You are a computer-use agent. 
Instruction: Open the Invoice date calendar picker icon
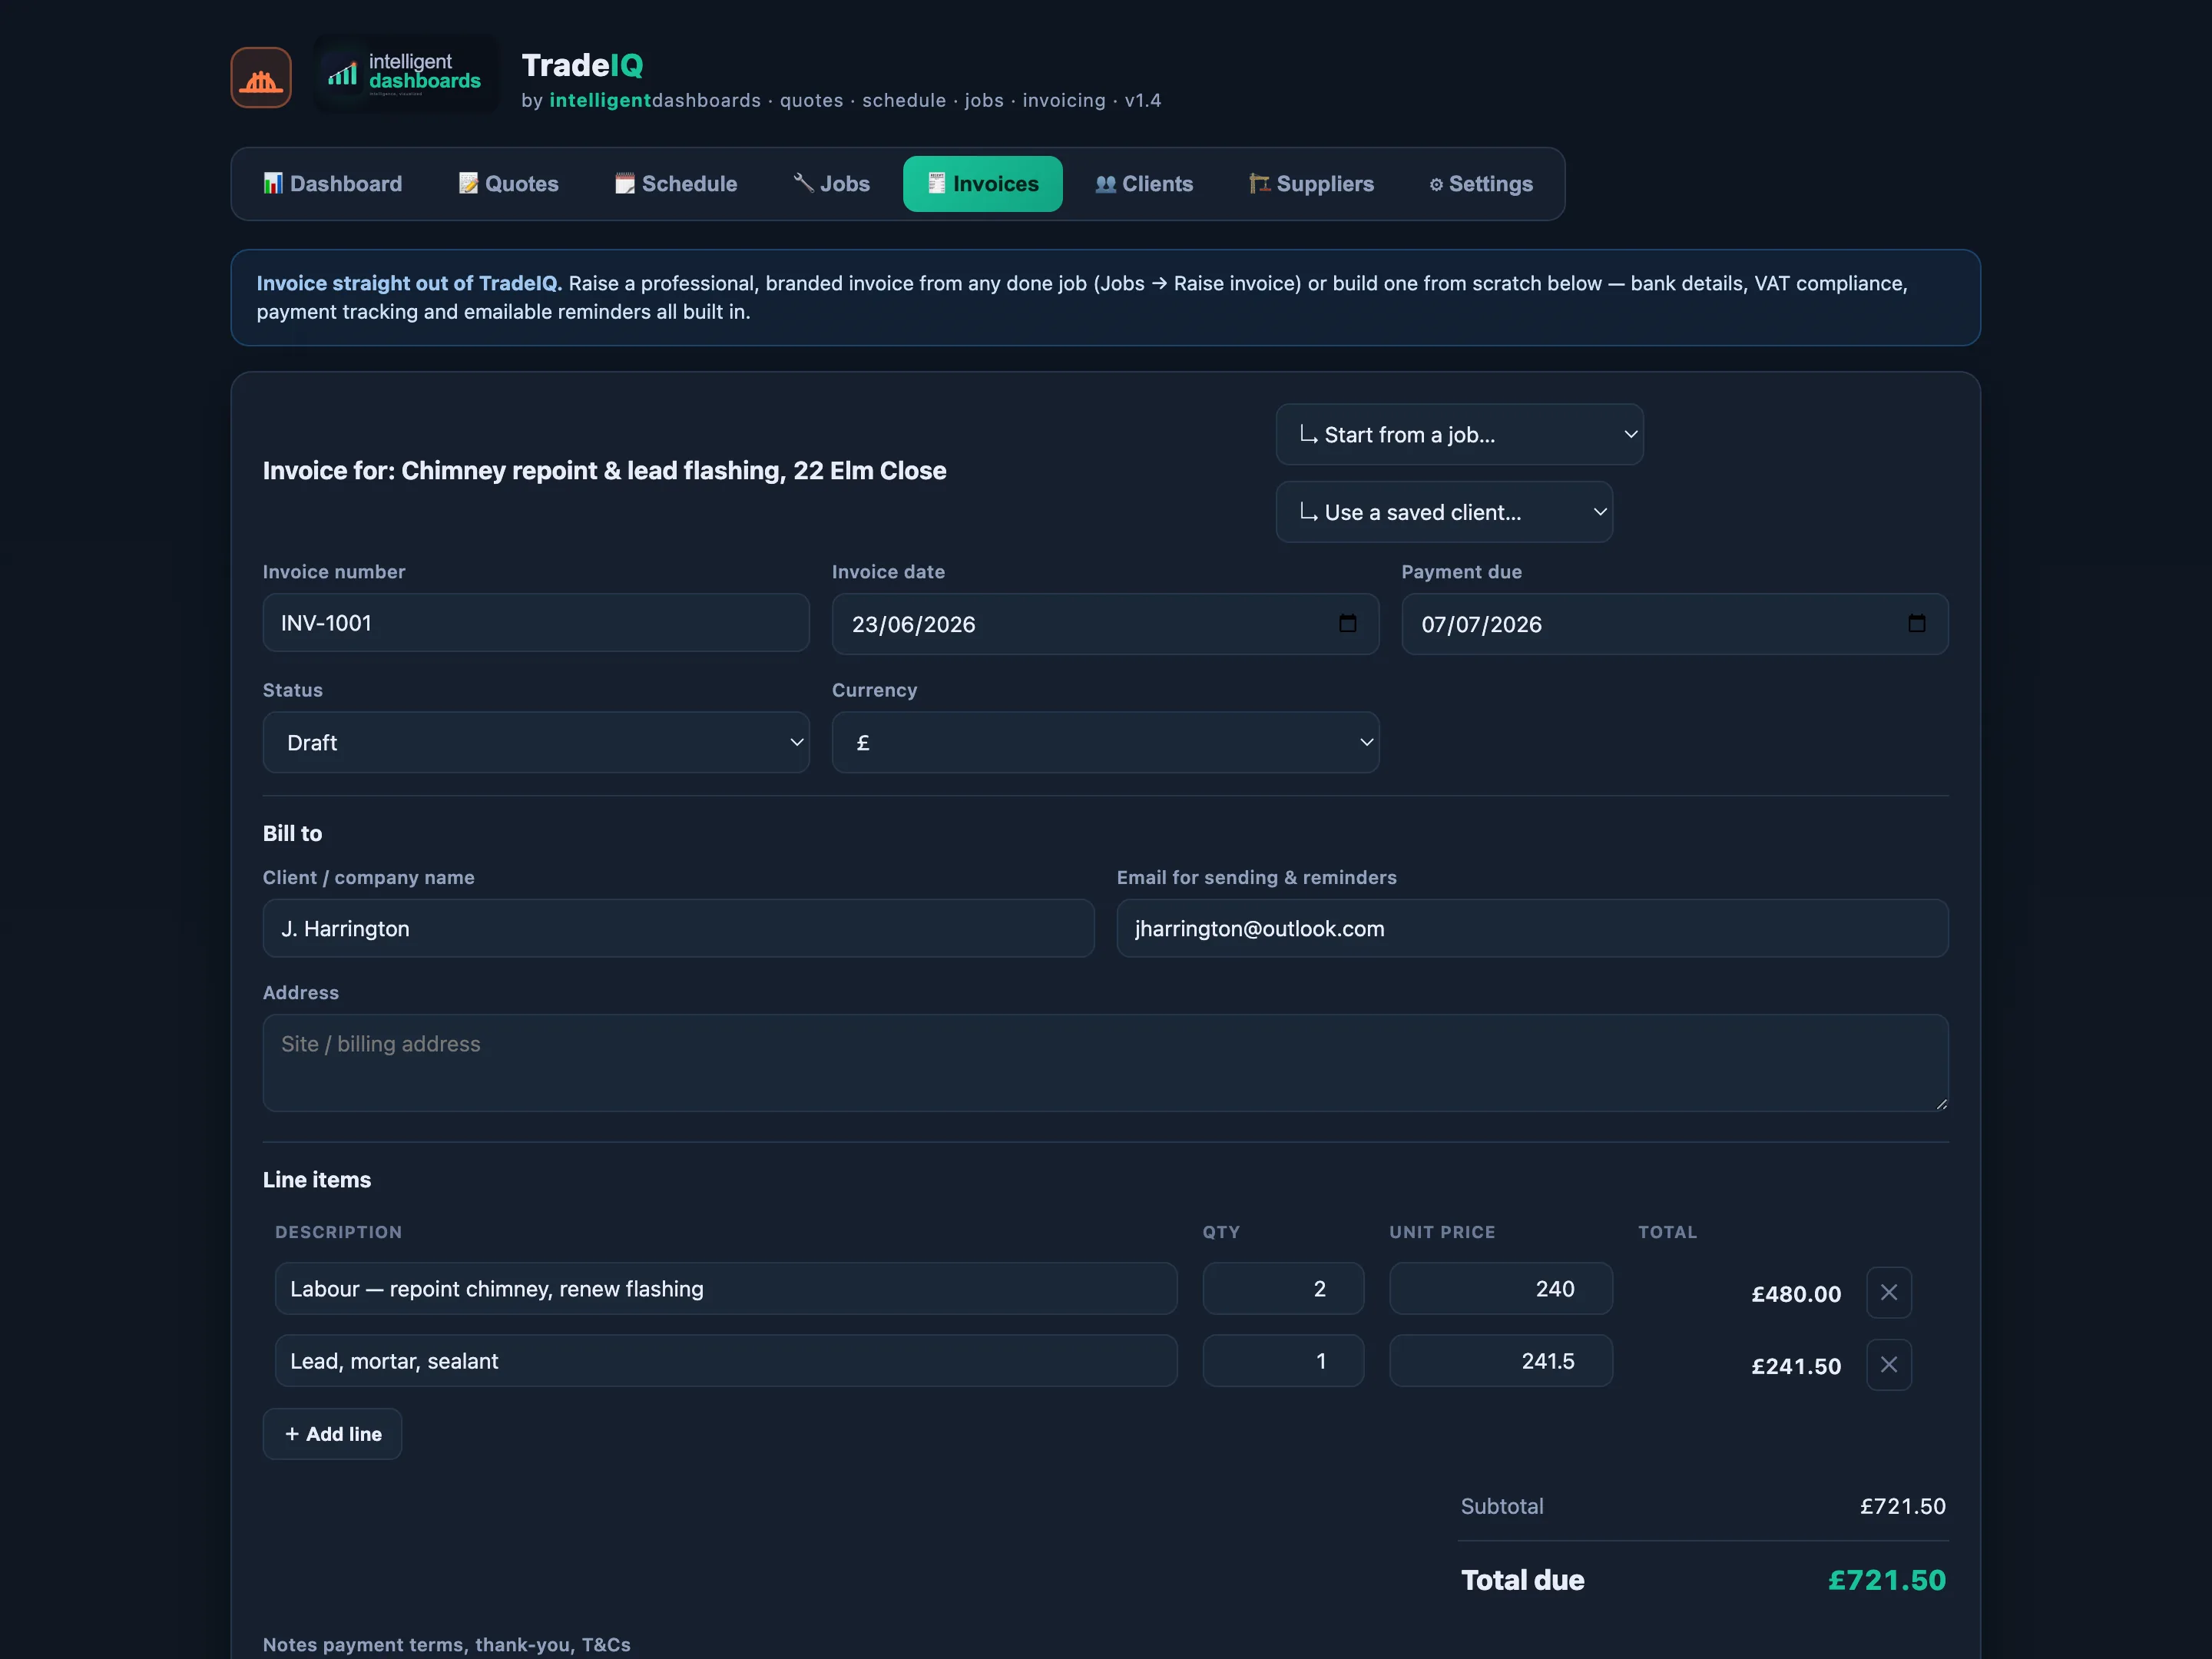click(x=1347, y=624)
